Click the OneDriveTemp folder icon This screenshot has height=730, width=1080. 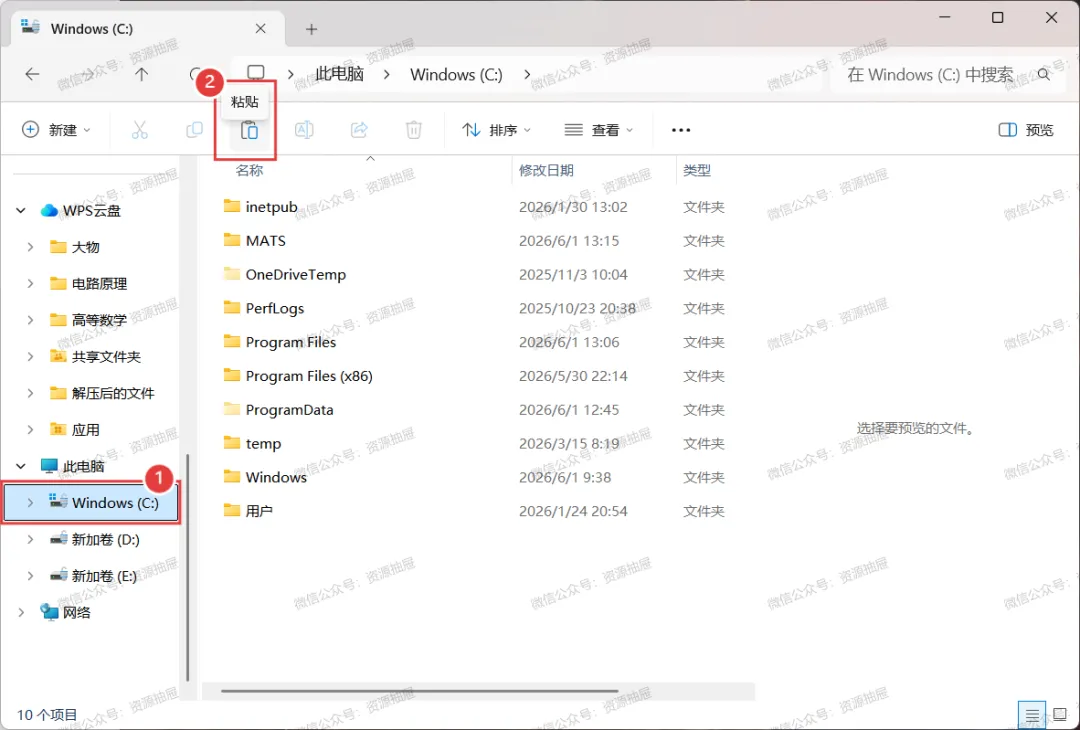231,273
